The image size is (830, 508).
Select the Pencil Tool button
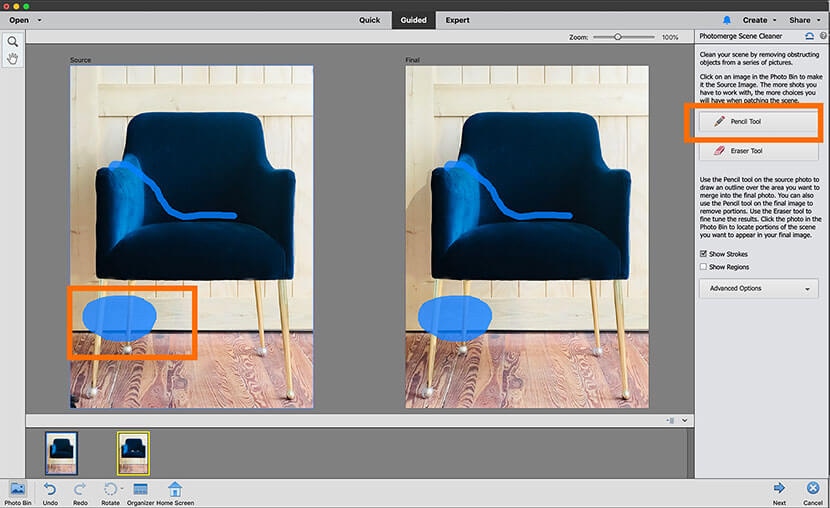[x=758, y=121]
